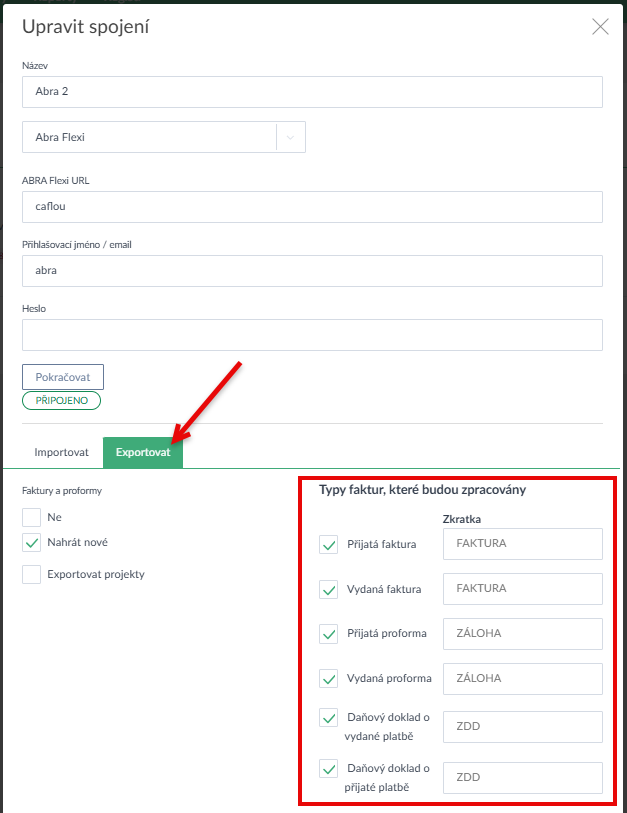Toggle the Přijatá faktura checkbox
Image resolution: width=627 pixels, height=813 pixels.
pos(328,544)
